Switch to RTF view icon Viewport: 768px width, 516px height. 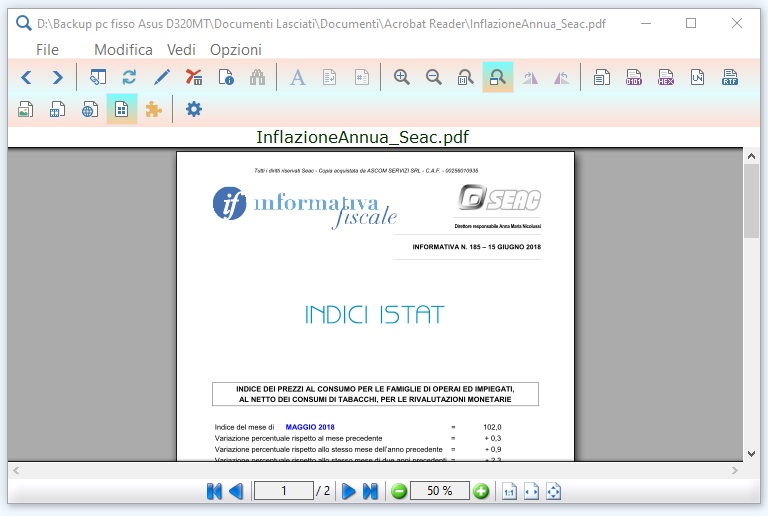pos(730,77)
